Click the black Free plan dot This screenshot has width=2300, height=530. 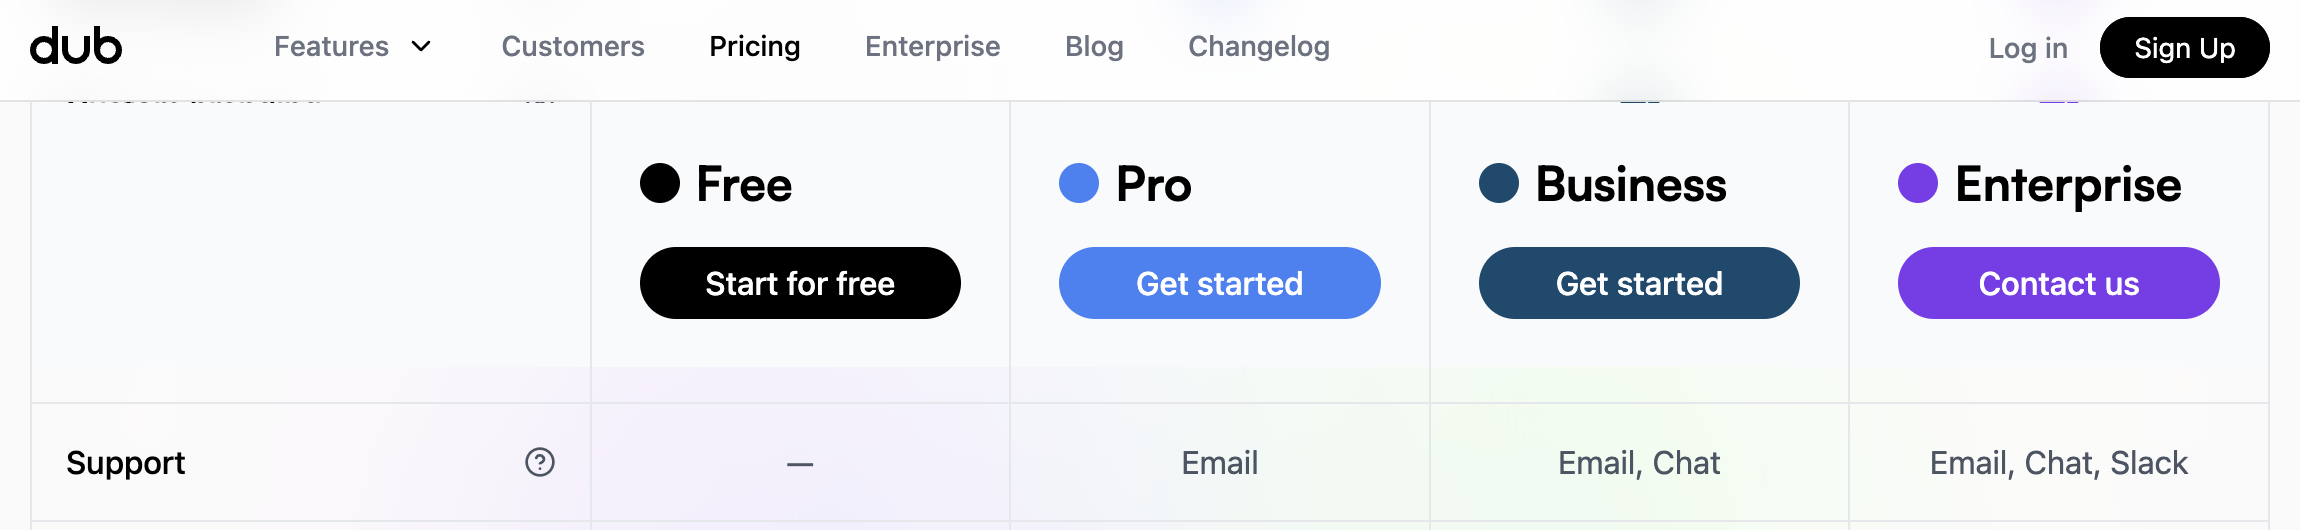point(660,183)
